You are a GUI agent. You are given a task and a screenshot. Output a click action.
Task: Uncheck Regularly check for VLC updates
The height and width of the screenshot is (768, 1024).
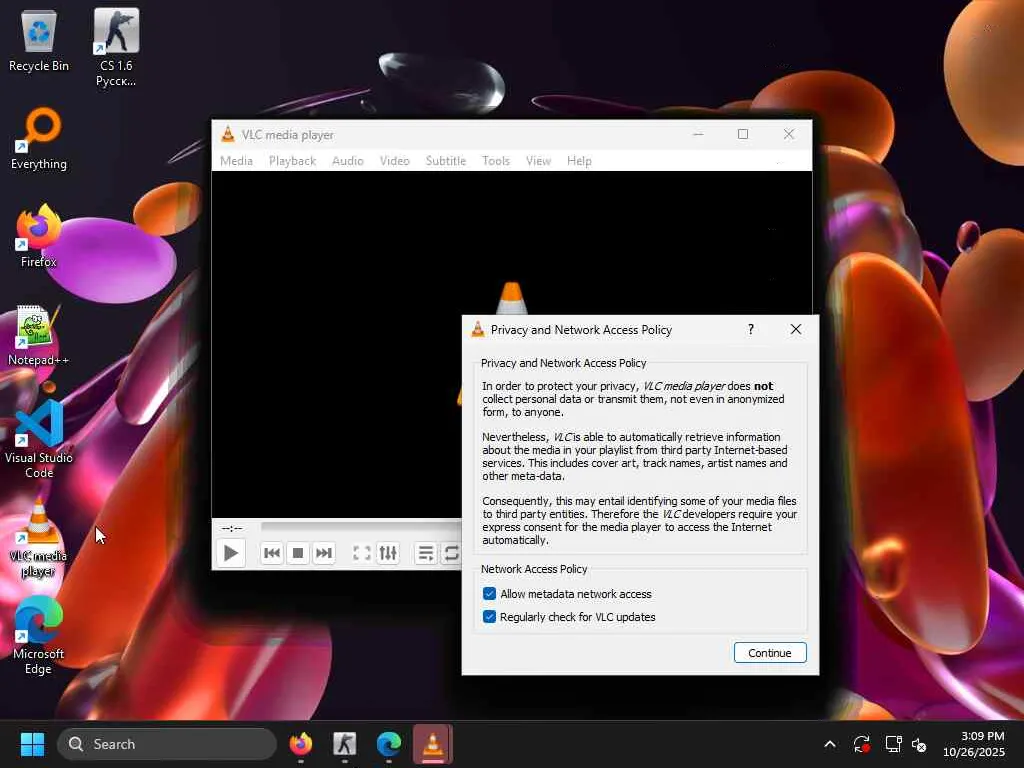(x=489, y=616)
